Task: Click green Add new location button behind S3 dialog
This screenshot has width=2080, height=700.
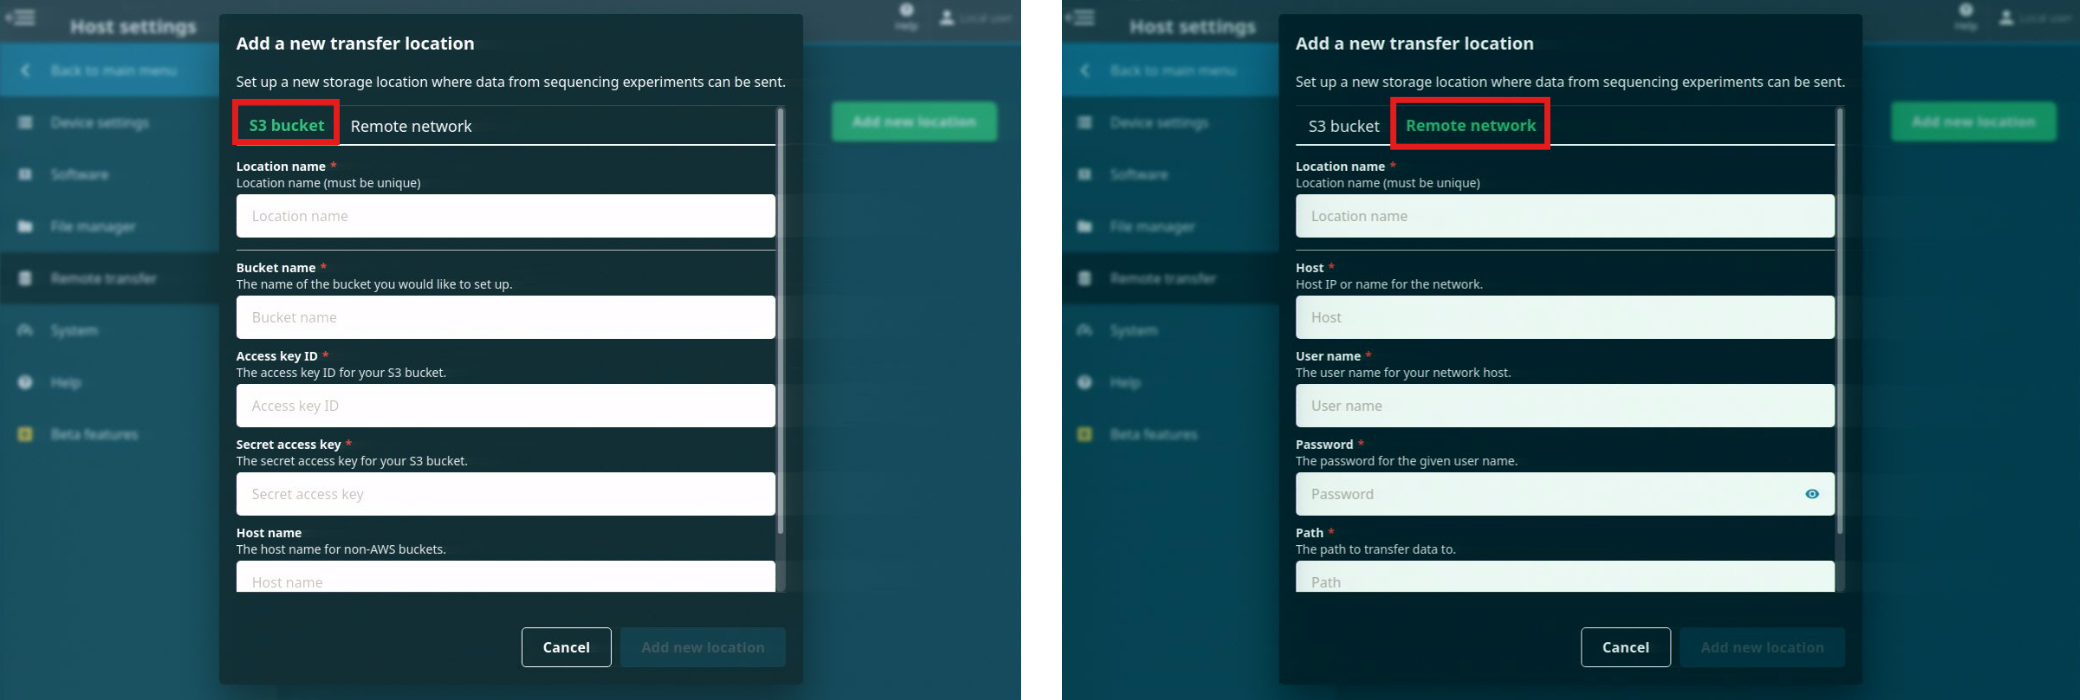Action: click(914, 121)
